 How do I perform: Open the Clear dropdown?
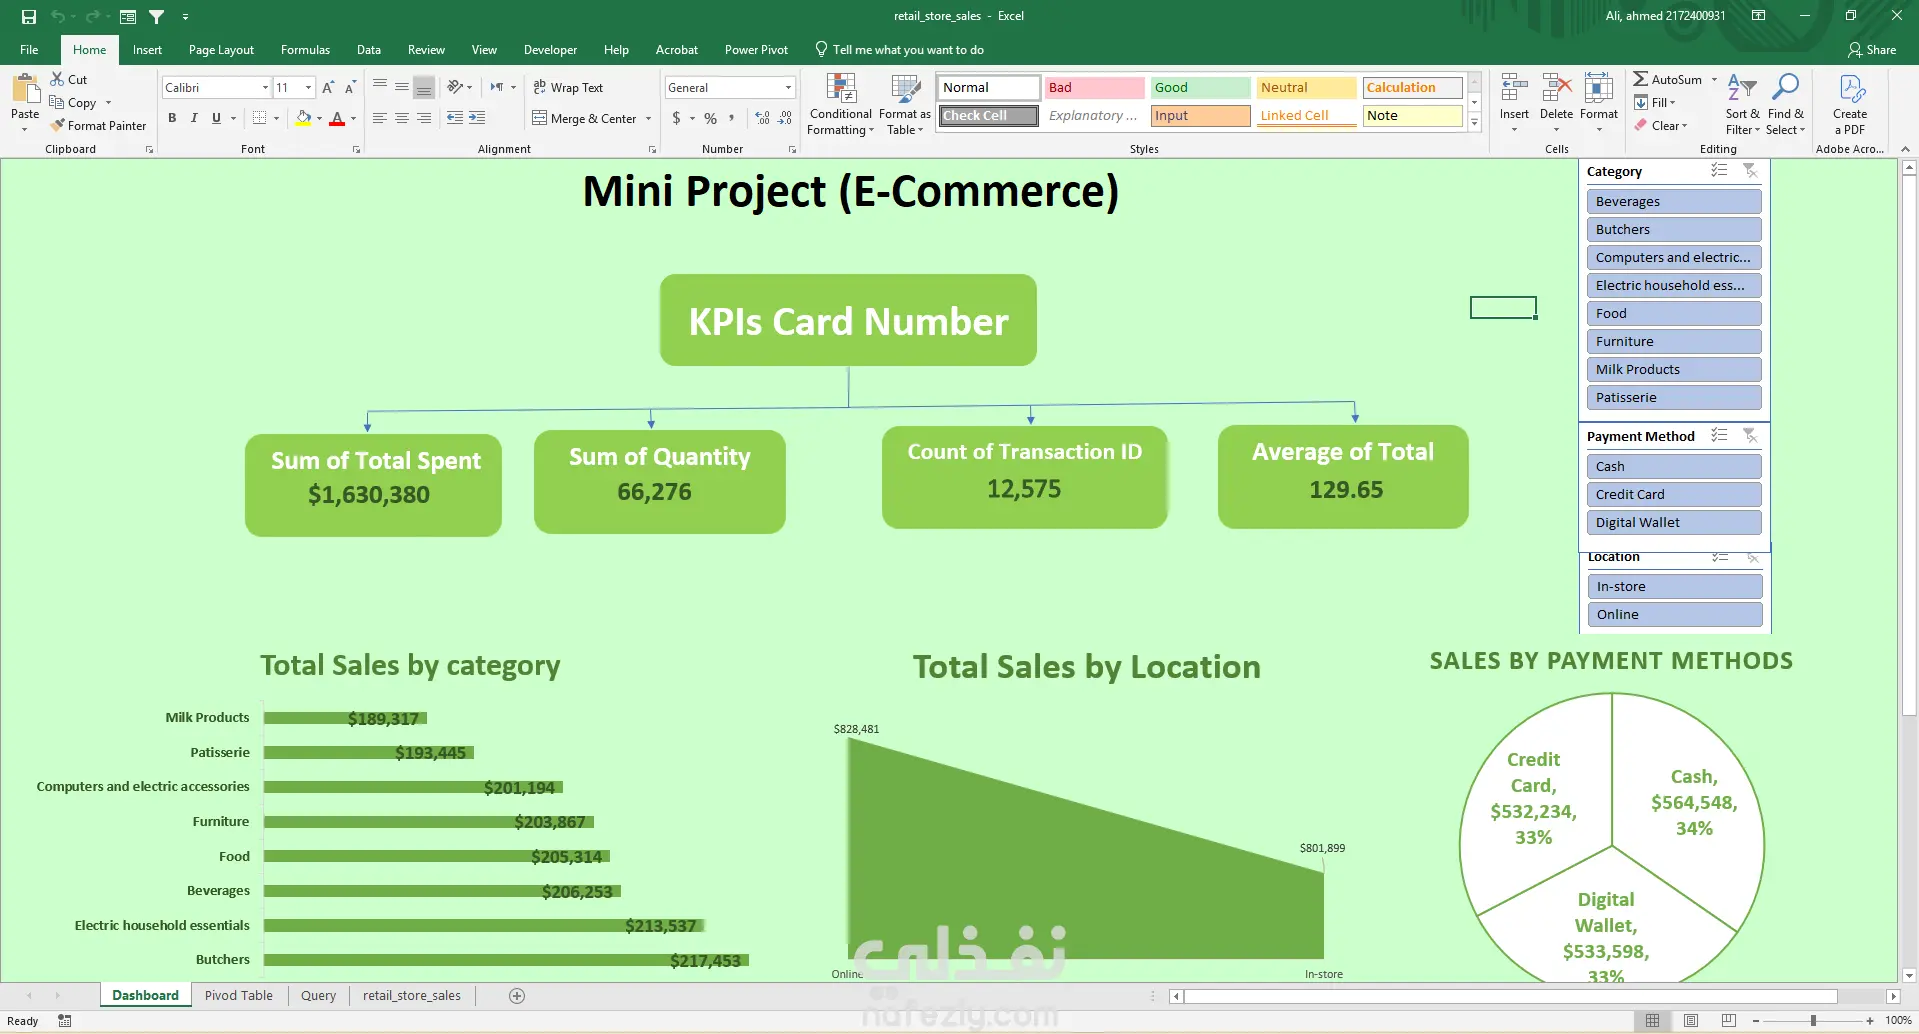click(1661, 125)
